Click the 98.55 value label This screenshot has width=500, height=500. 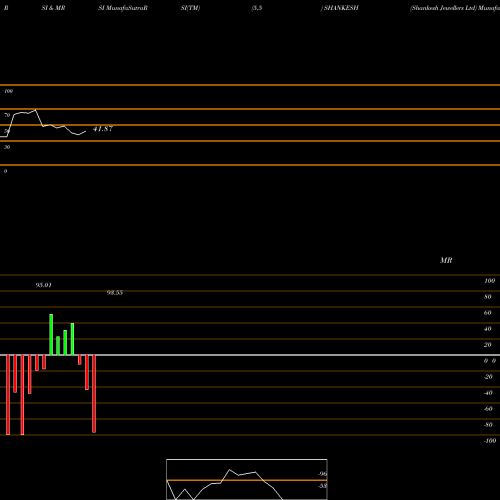(x=115, y=292)
